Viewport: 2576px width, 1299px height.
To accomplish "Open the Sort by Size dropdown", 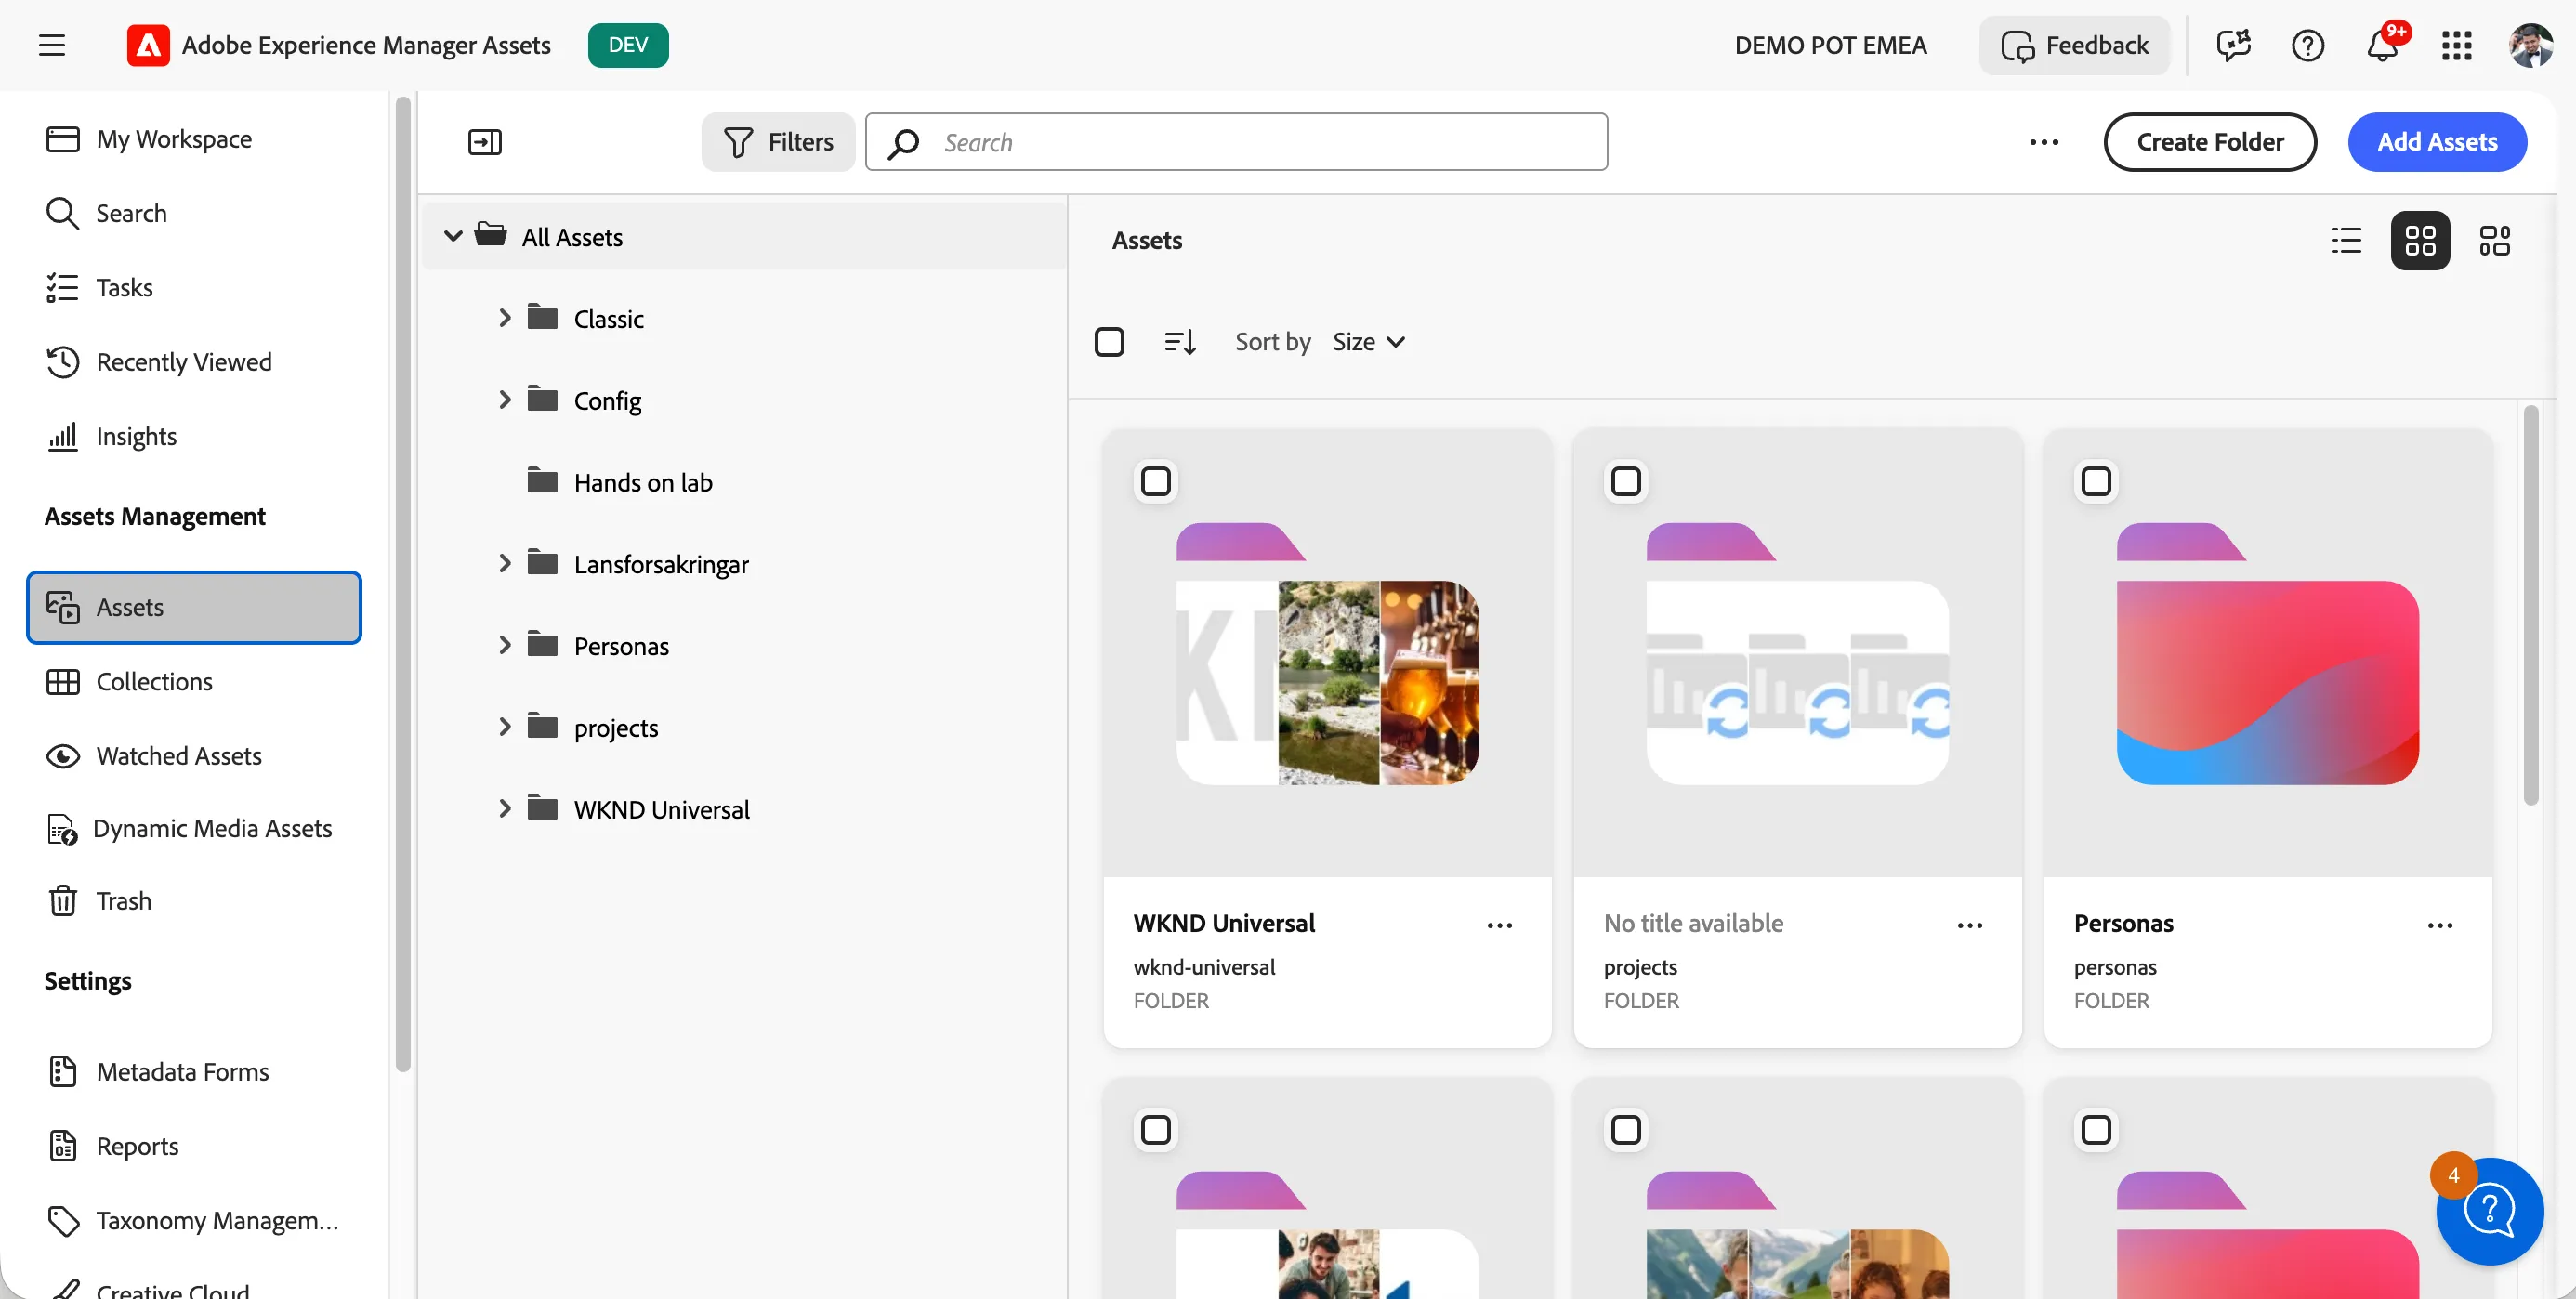I will pyautogui.click(x=1368, y=342).
